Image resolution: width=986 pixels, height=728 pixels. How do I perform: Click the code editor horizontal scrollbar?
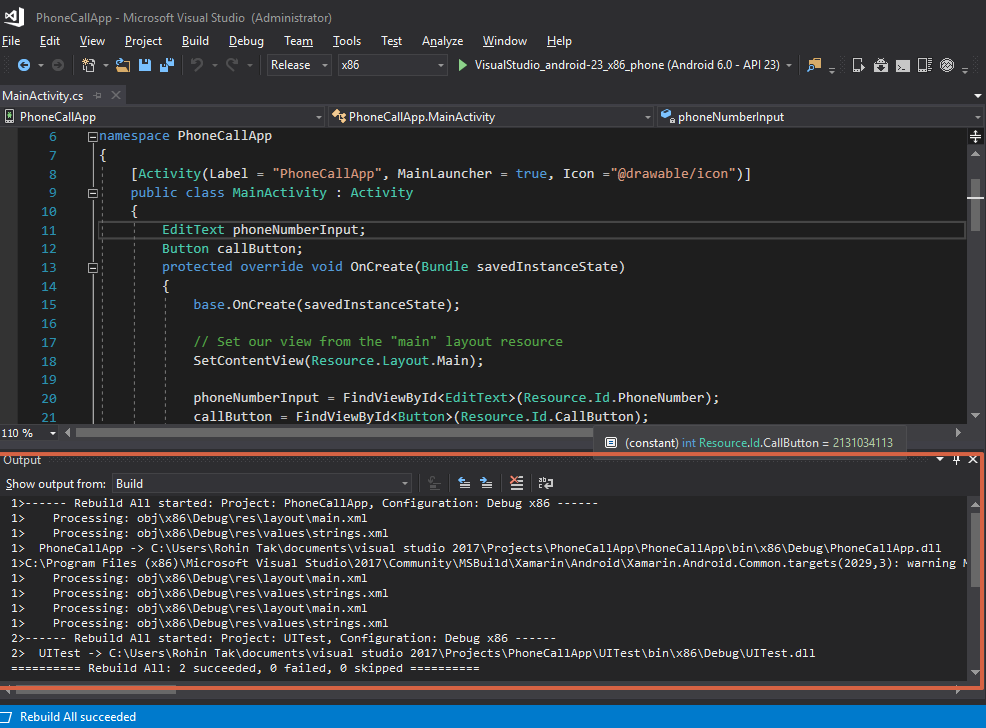point(334,433)
